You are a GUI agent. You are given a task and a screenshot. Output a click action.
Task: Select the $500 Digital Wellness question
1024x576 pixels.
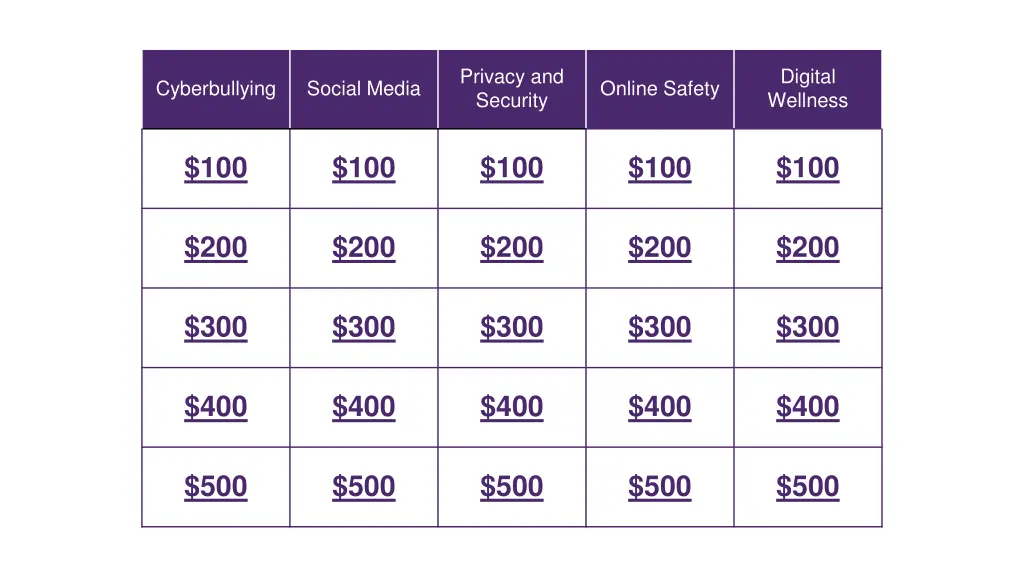807,487
